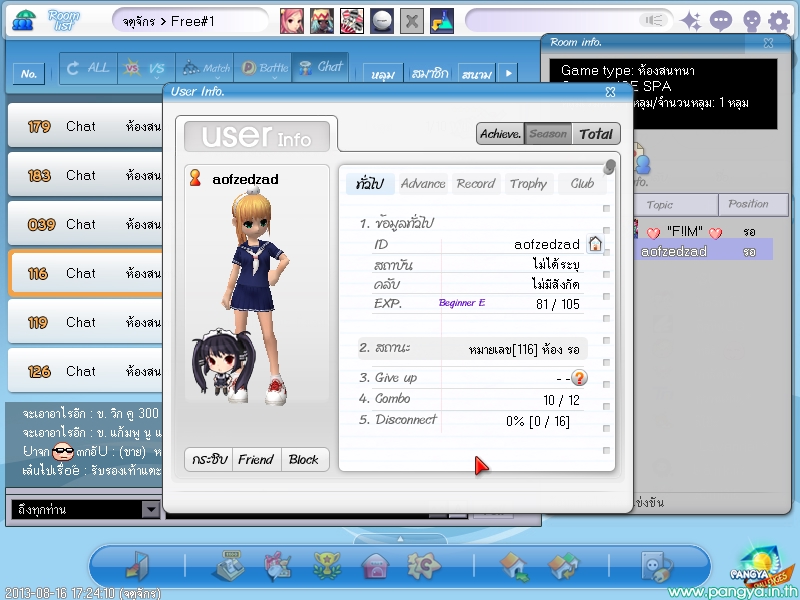Switch to Achieve. view
This screenshot has width=800, height=600.
500,134
